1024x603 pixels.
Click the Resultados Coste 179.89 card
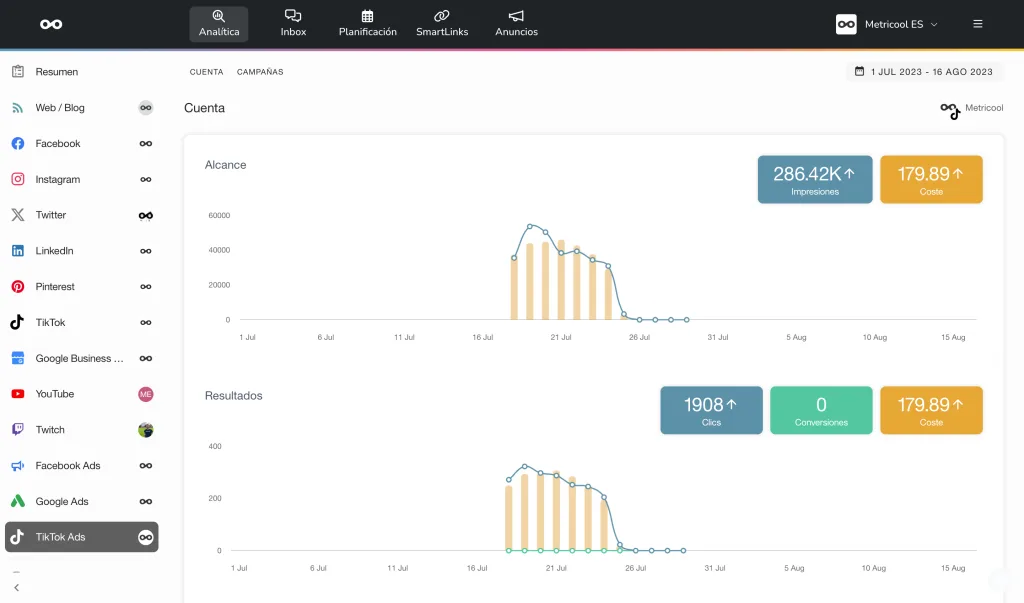pyautogui.click(x=931, y=410)
